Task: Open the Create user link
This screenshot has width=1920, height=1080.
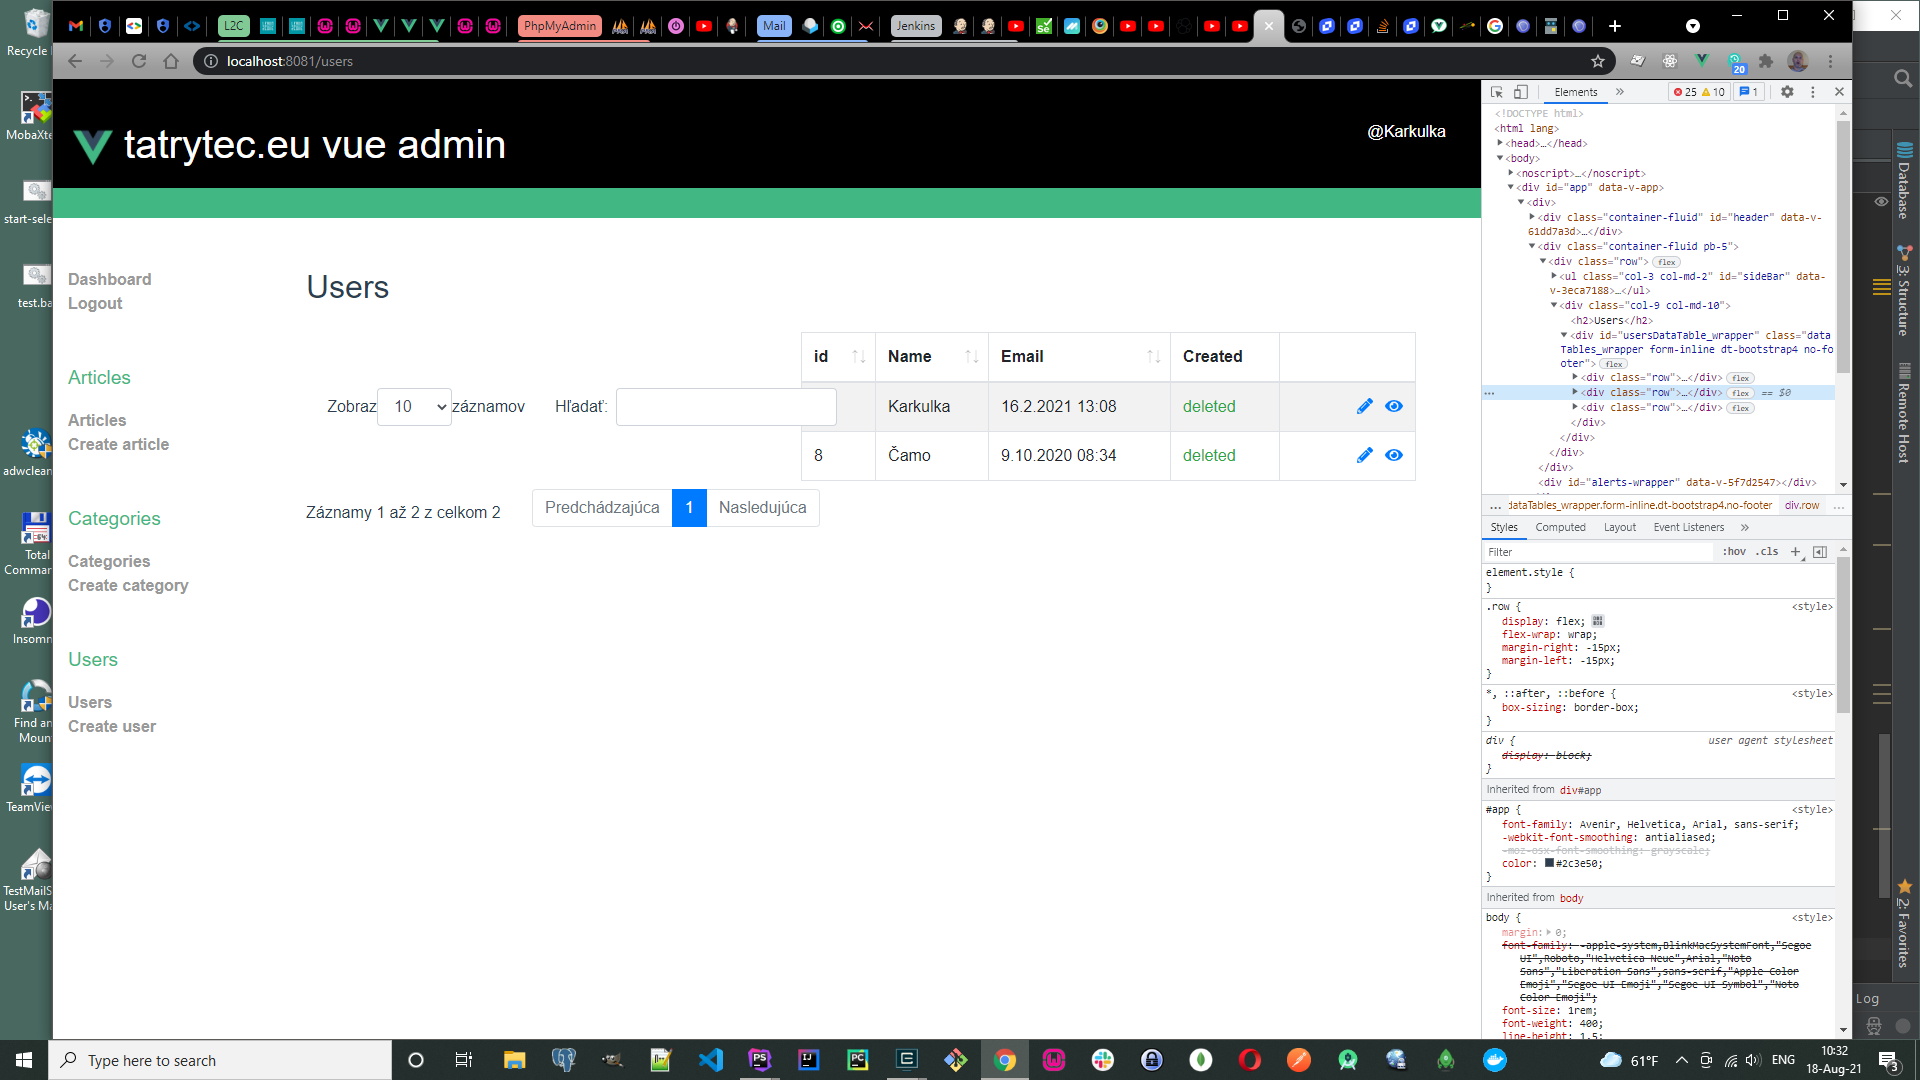Action: [x=111, y=726]
